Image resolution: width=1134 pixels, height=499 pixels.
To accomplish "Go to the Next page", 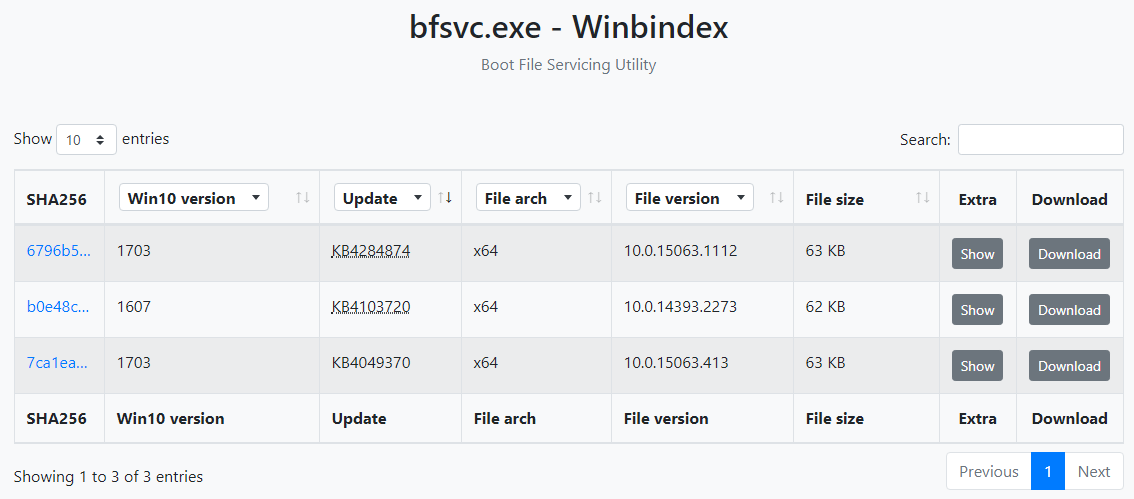I will point(1094,472).
